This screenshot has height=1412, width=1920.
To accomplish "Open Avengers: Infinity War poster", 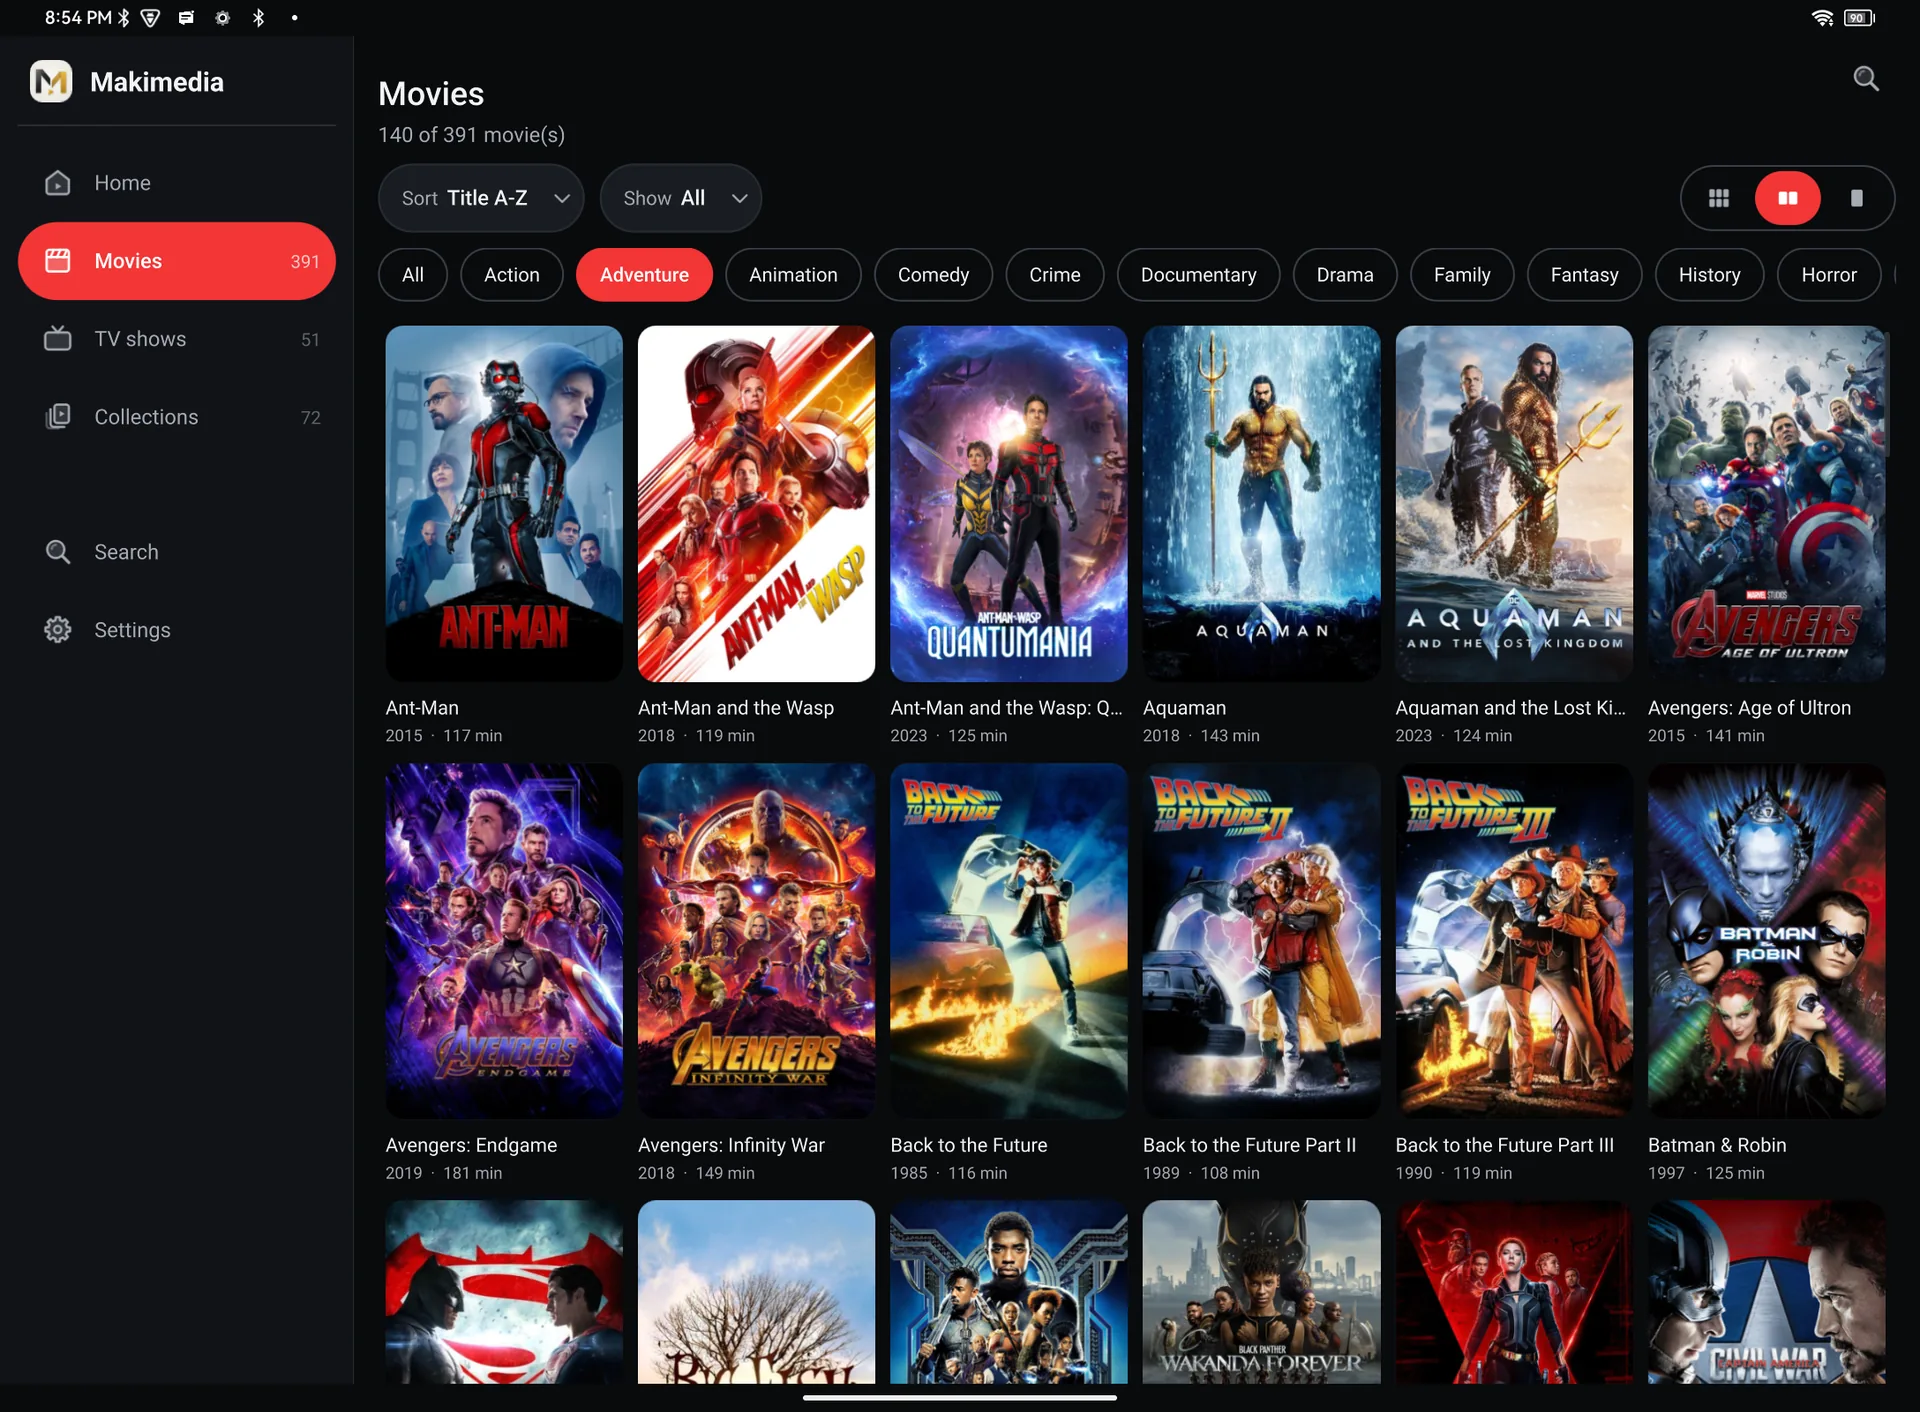I will click(756, 941).
